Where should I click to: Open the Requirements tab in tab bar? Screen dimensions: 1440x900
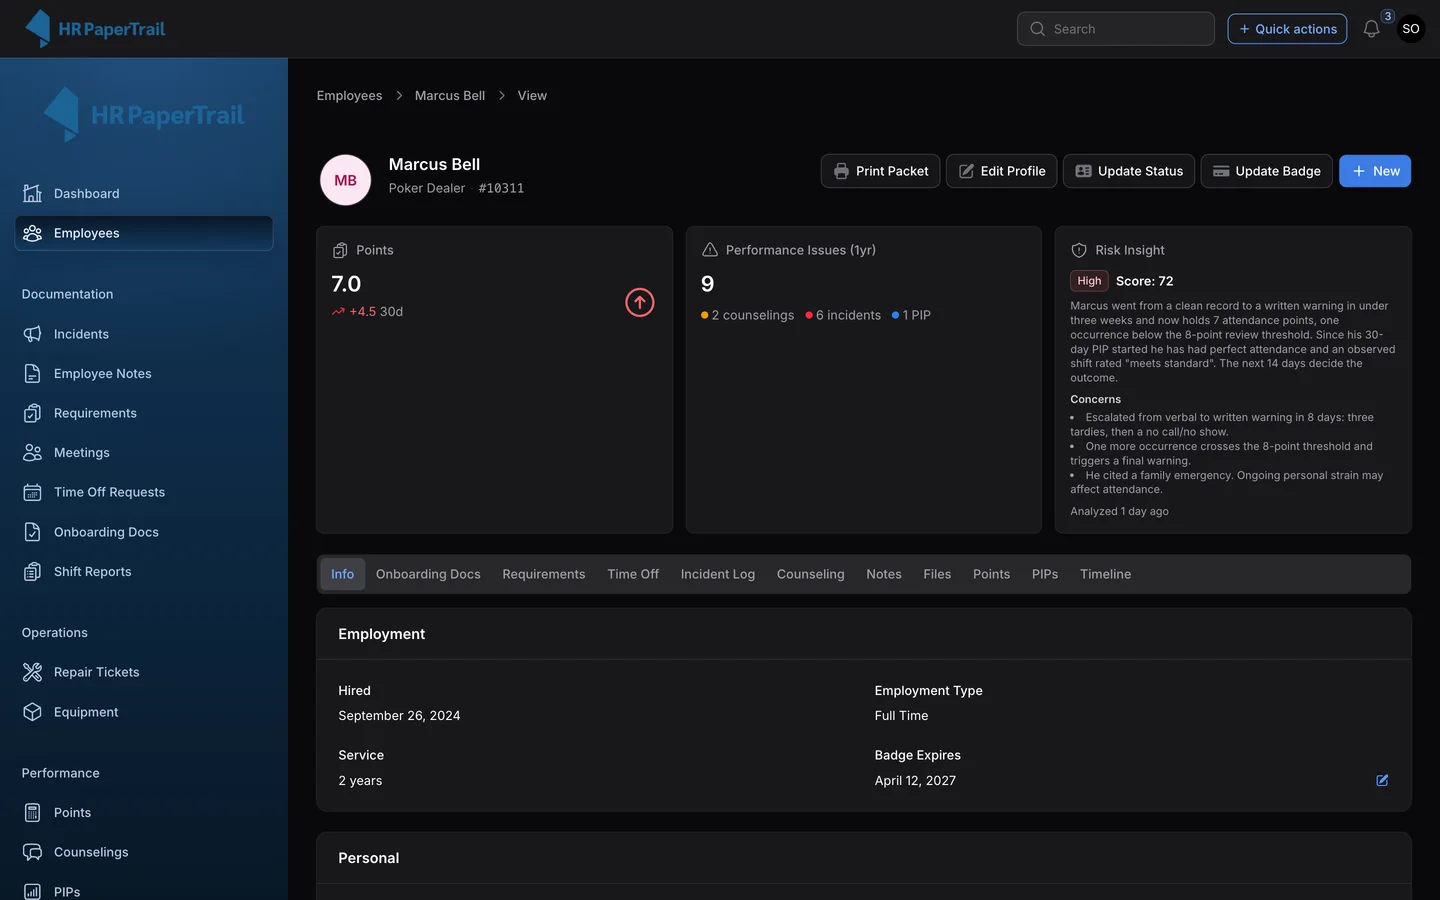point(544,574)
